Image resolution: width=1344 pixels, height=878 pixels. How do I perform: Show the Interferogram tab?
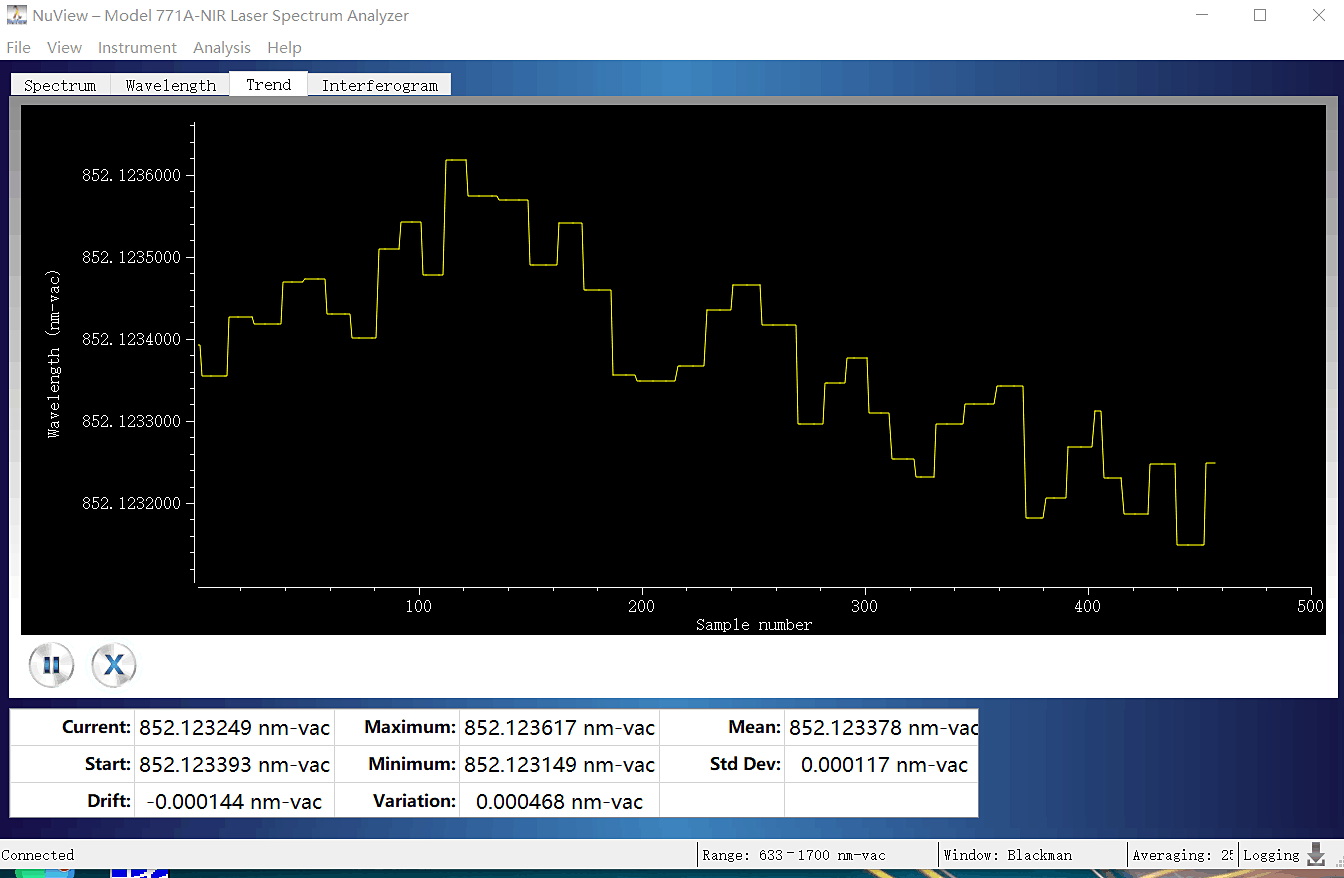pyautogui.click(x=379, y=85)
